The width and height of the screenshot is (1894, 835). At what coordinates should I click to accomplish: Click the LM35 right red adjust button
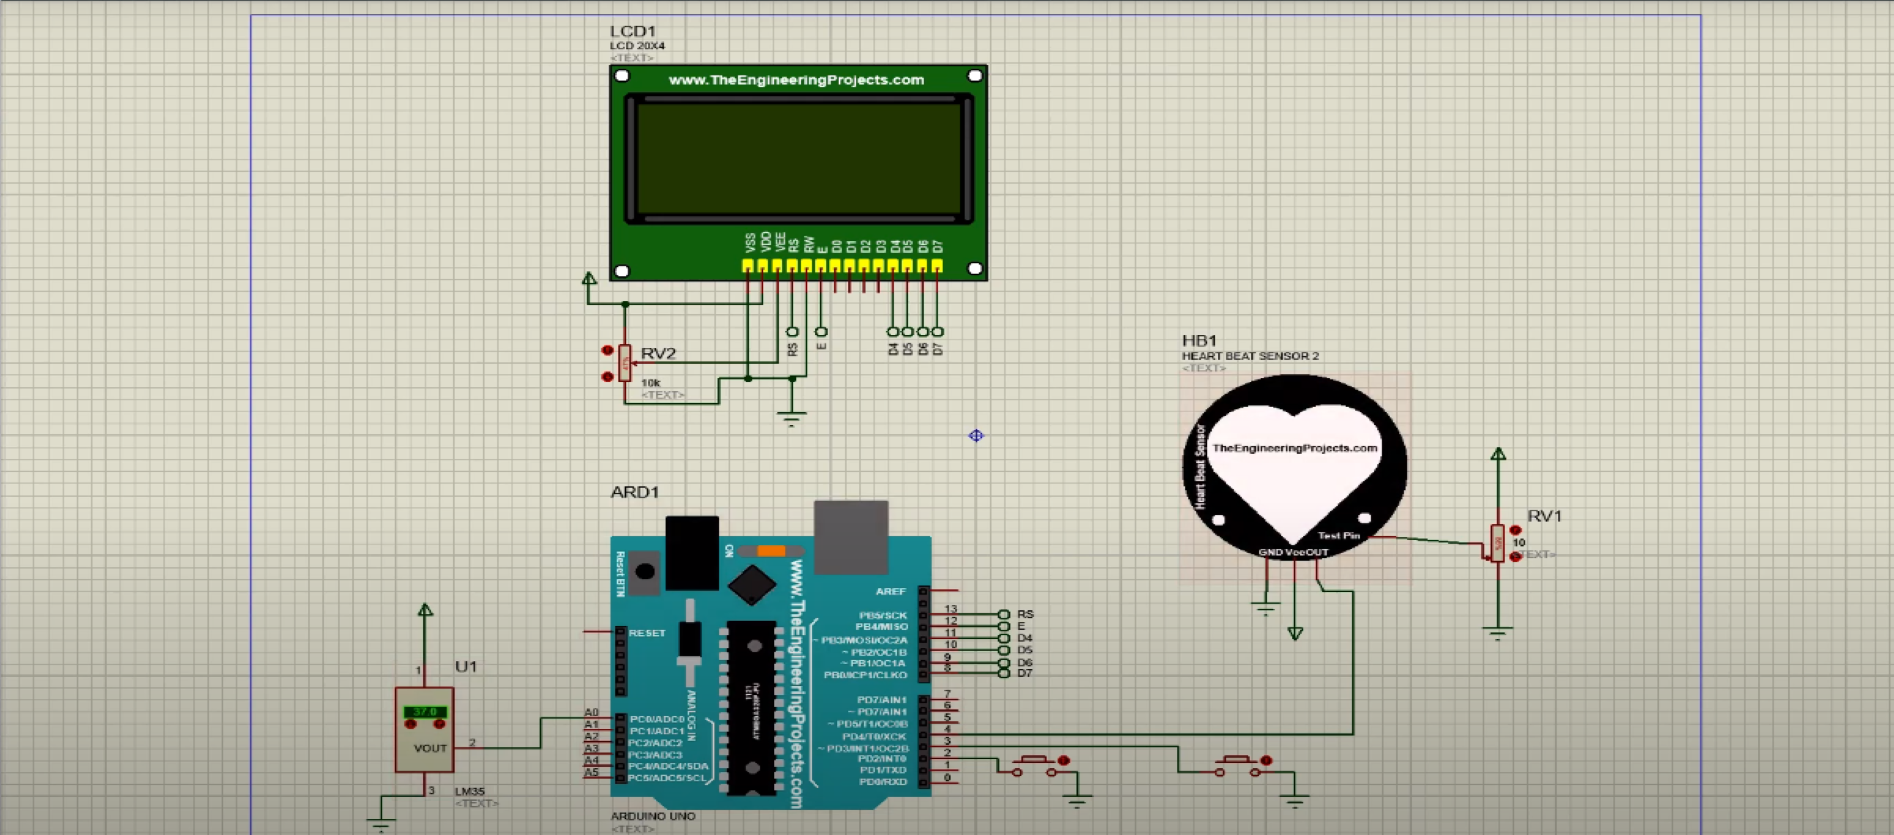[439, 723]
